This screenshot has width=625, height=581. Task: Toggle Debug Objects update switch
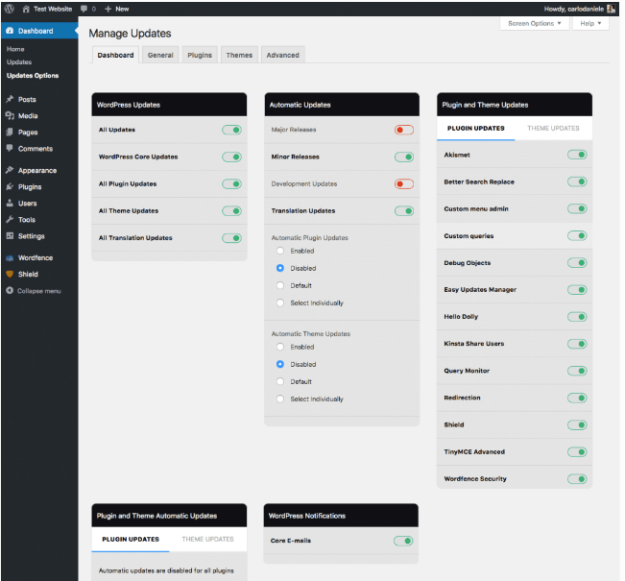pyautogui.click(x=577, y=263)
